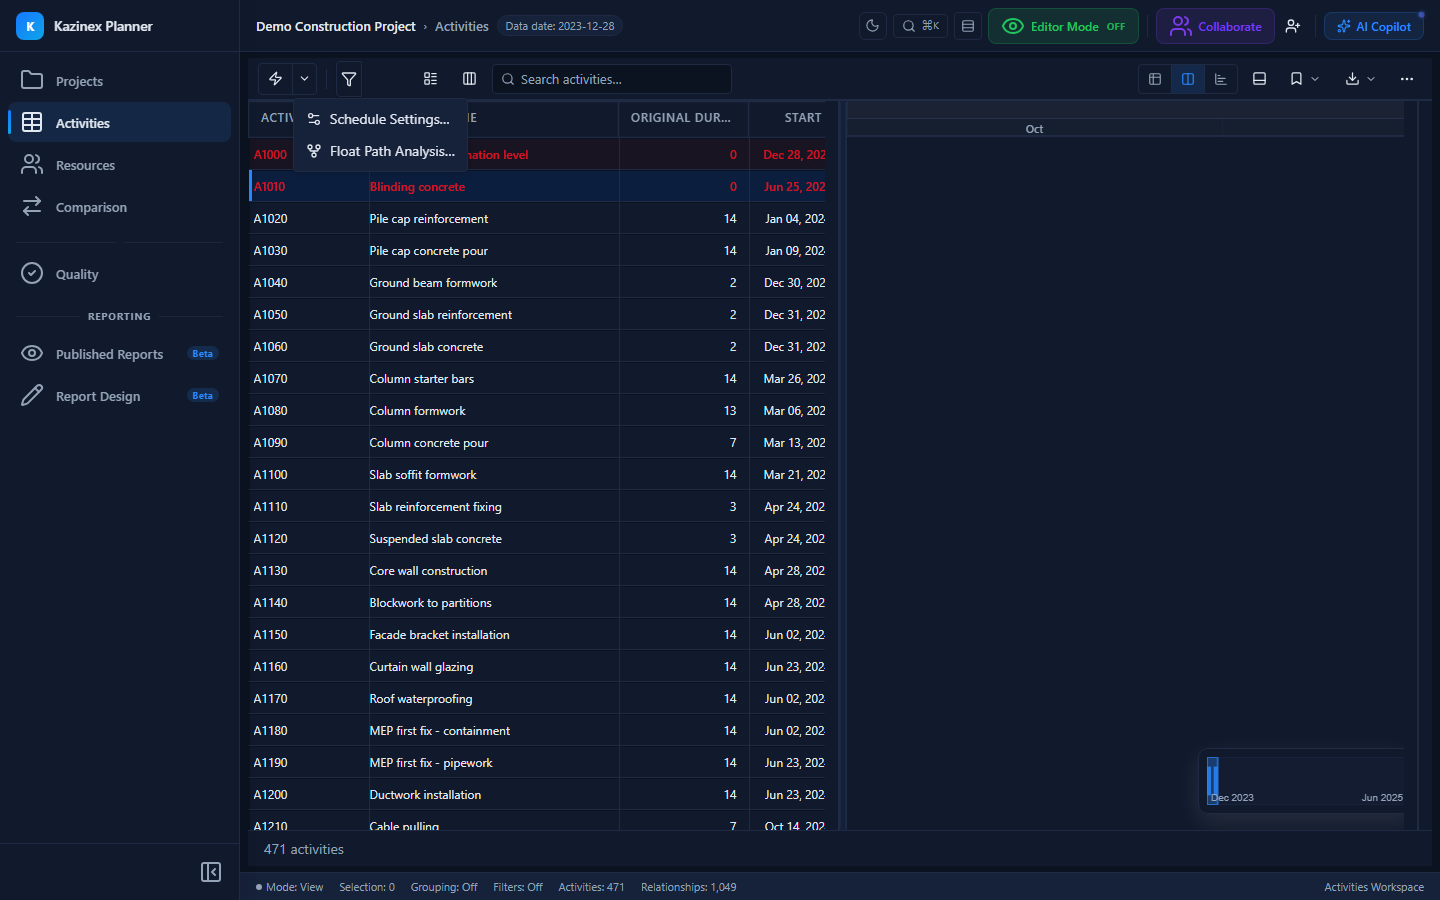The image size is (1440, 900).
Task: Expand the download dropdown chevron
Action: (1371, 79)
